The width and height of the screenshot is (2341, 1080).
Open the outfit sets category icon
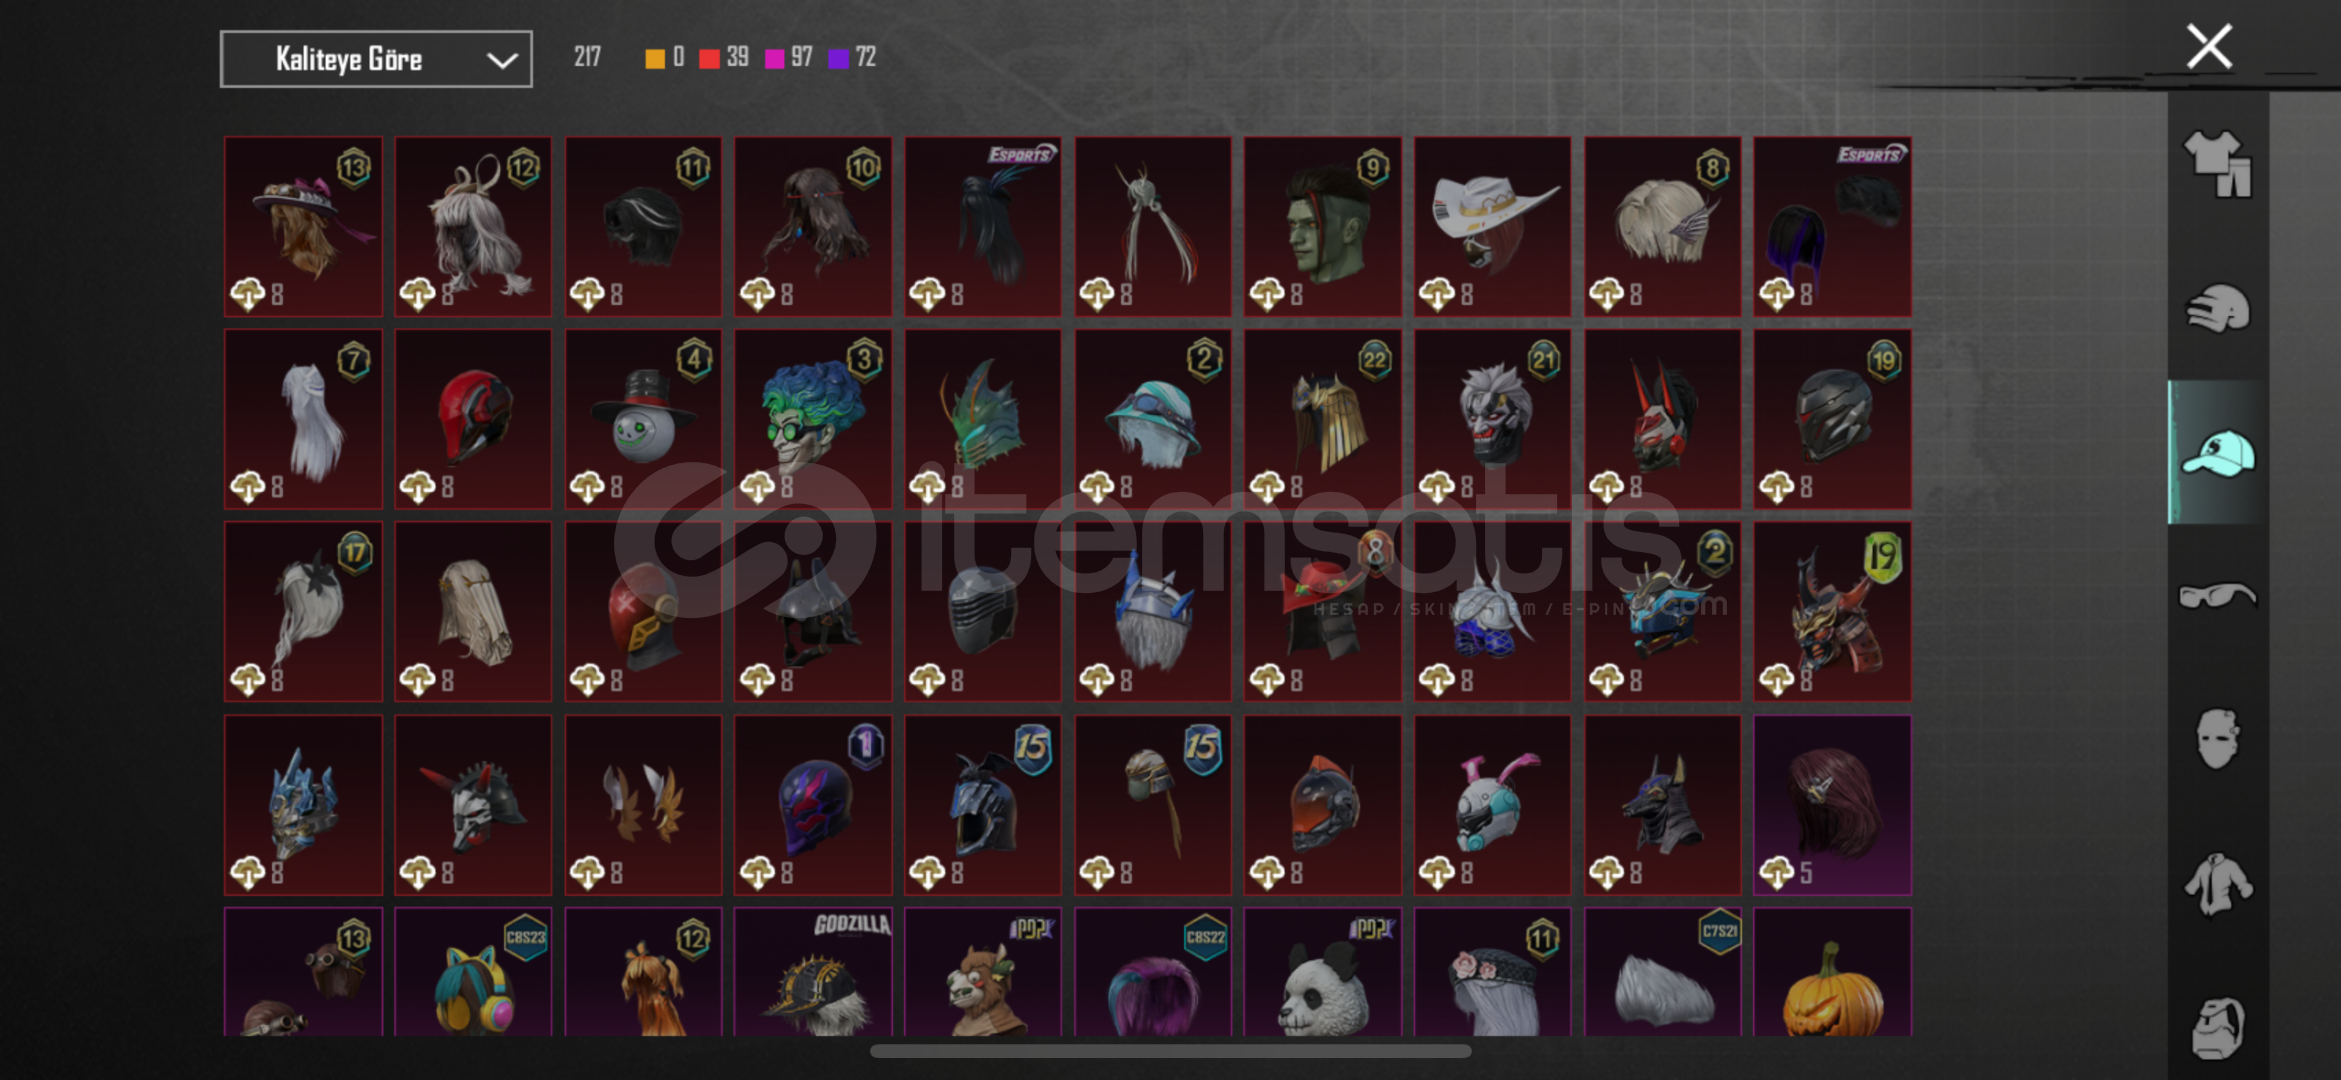(x=2217, y=164)
